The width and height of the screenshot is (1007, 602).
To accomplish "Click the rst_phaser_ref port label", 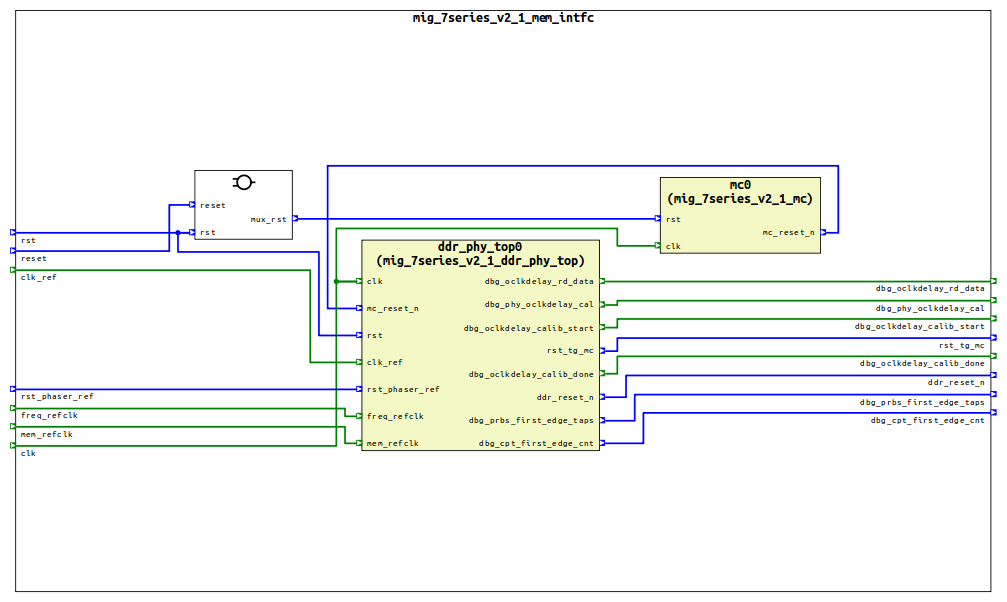I will point(55,396).
